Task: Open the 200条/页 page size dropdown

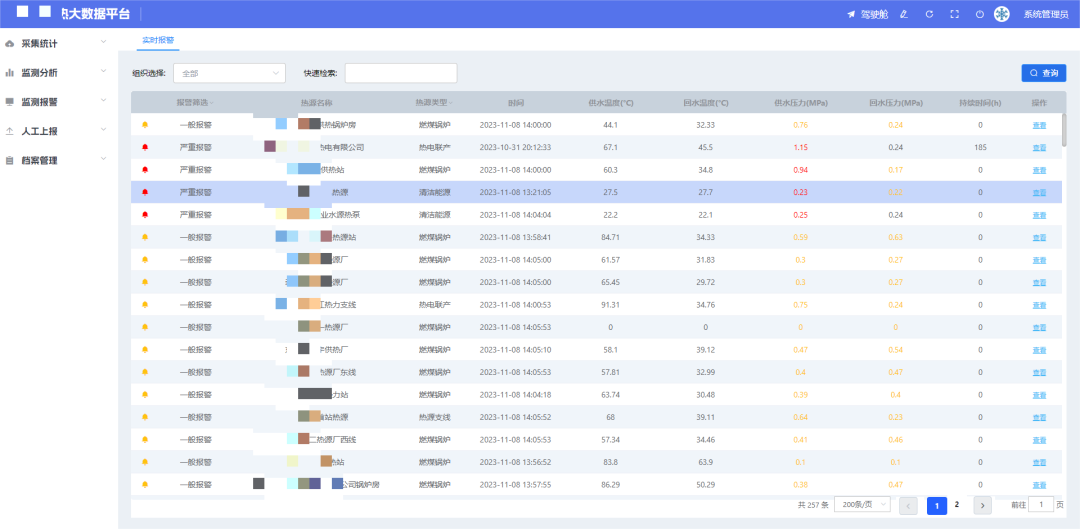Action: point(862,505)
